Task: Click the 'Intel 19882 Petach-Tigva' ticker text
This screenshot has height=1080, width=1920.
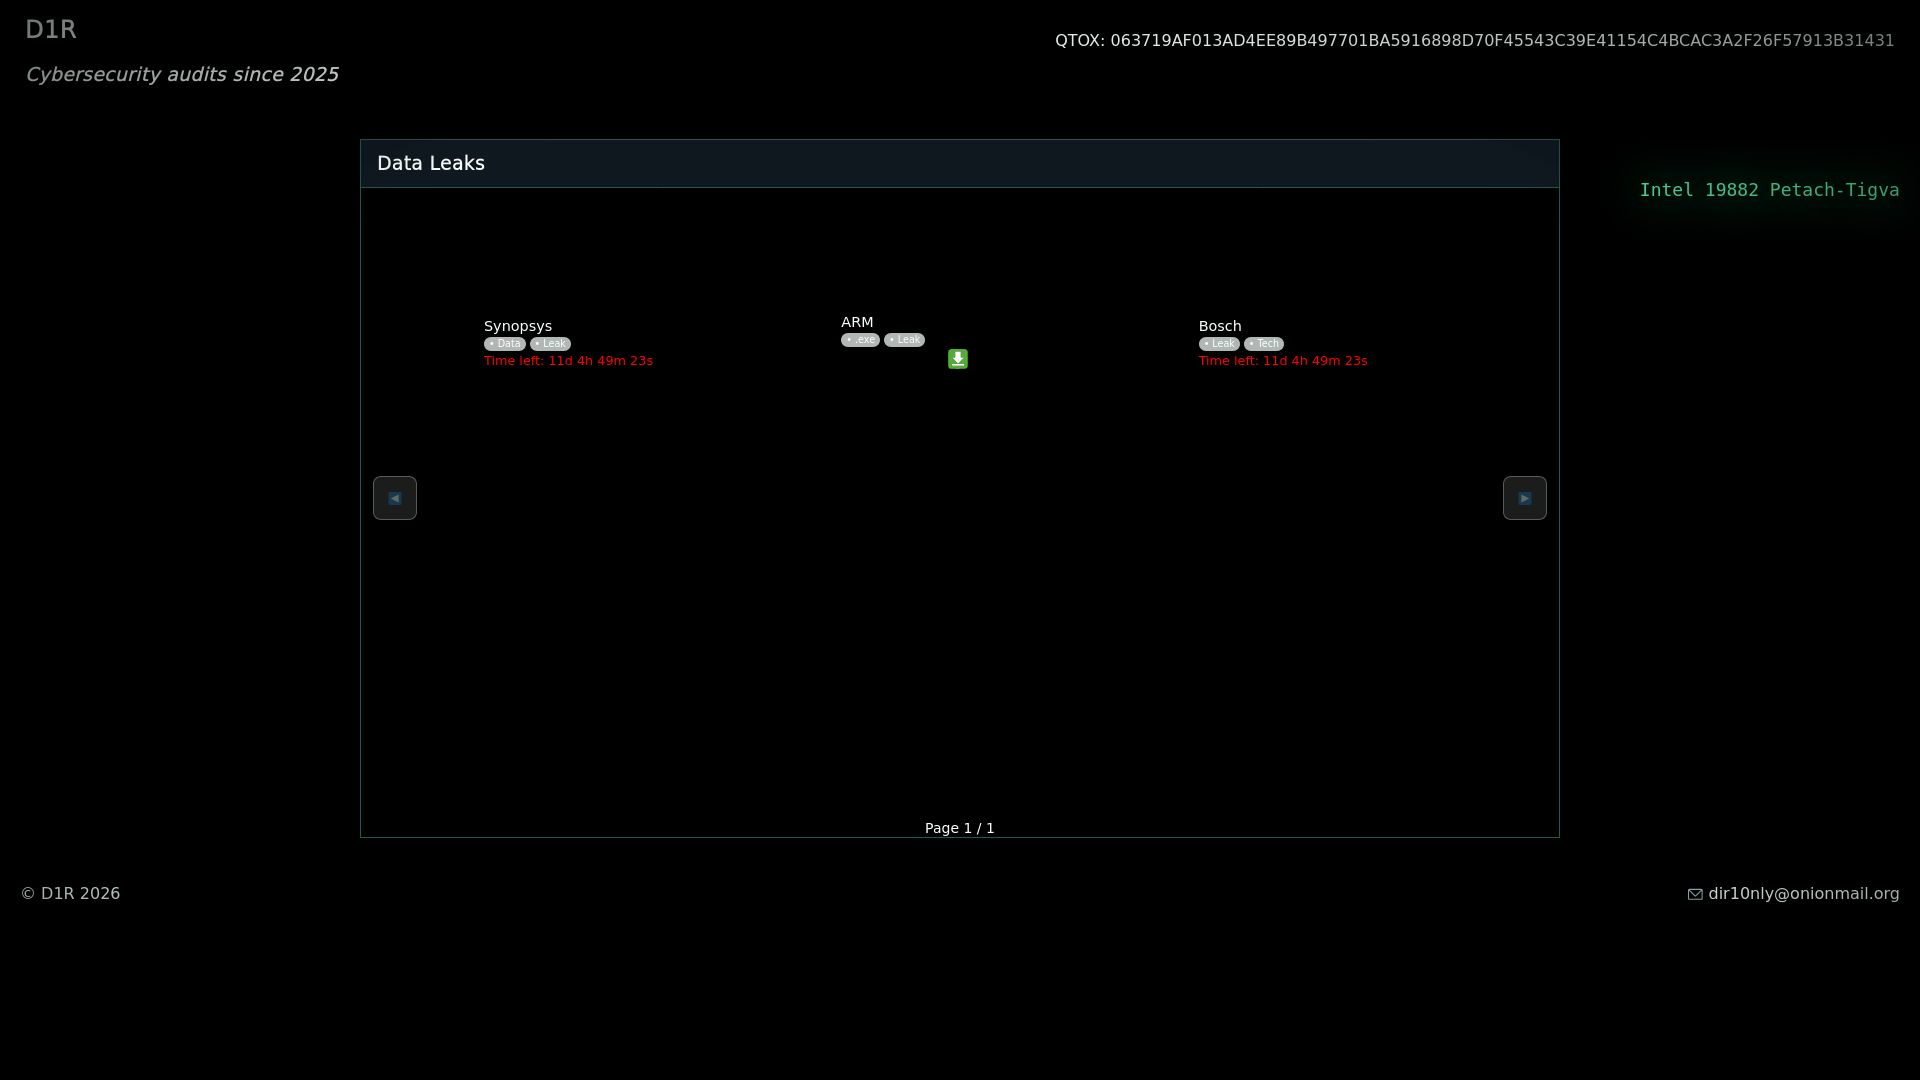Action: point(1769,190)
